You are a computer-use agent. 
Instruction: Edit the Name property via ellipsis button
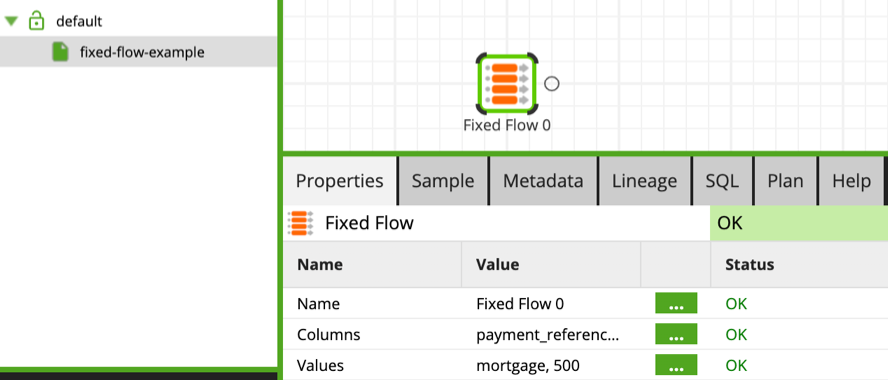(x=676, y=304)
